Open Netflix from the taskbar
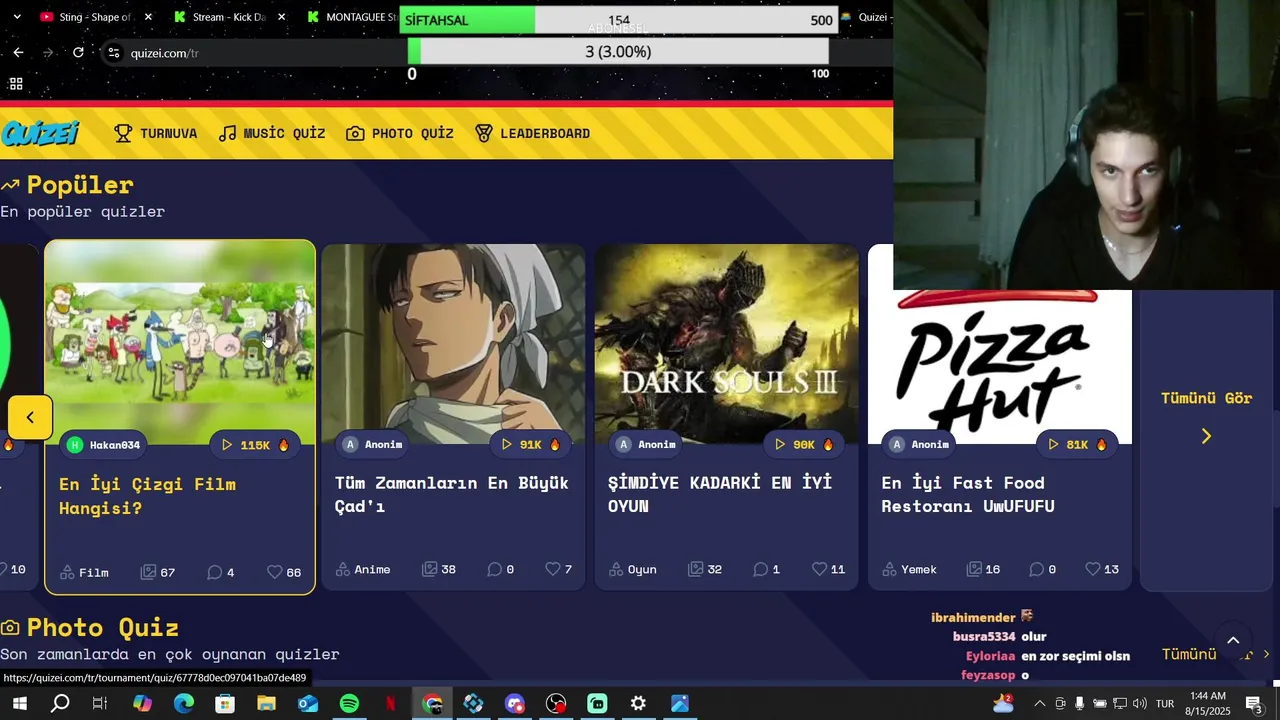 [x=391, y=704]
